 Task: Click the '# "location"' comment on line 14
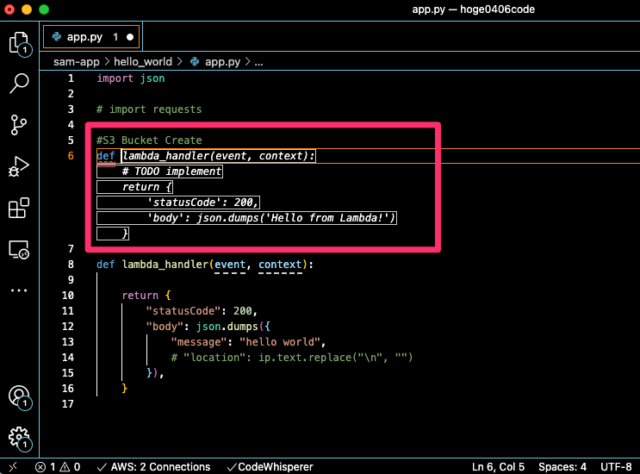[x=292, y=358]
